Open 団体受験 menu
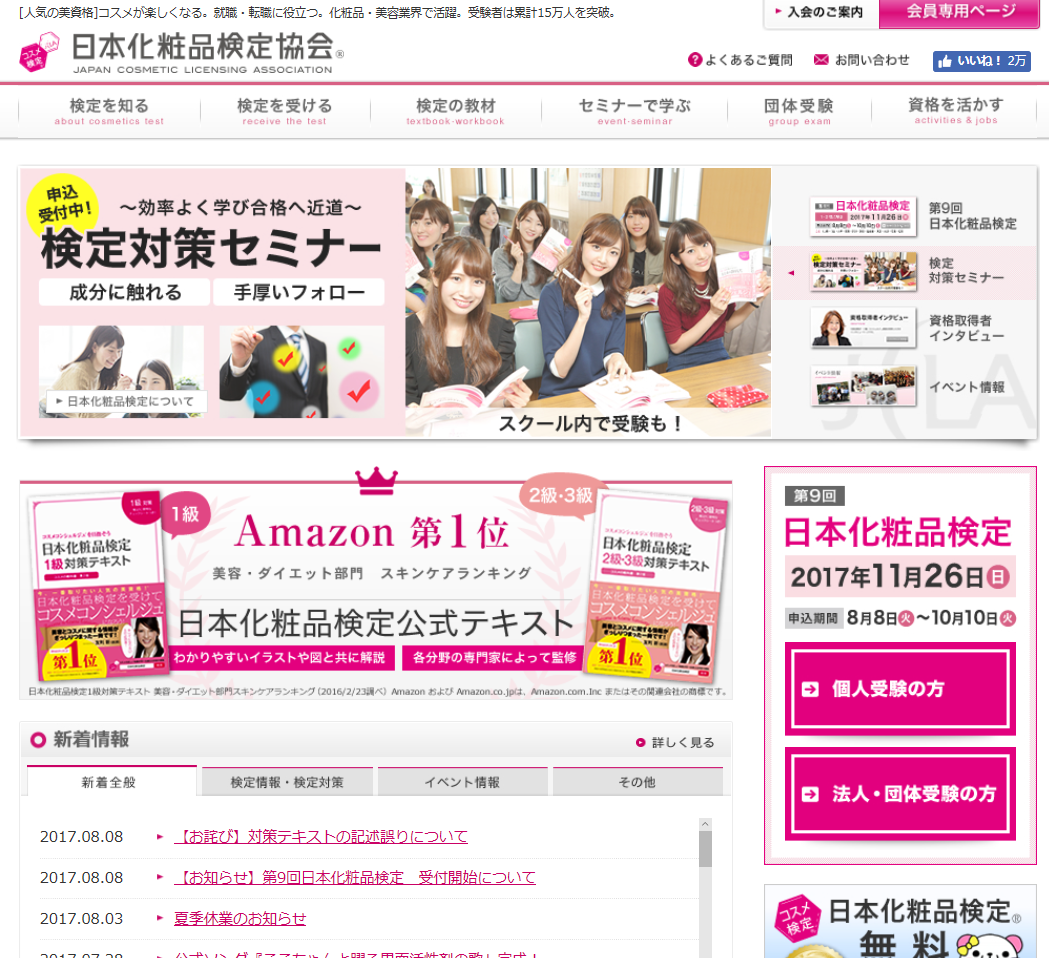 tap(799, 111)
